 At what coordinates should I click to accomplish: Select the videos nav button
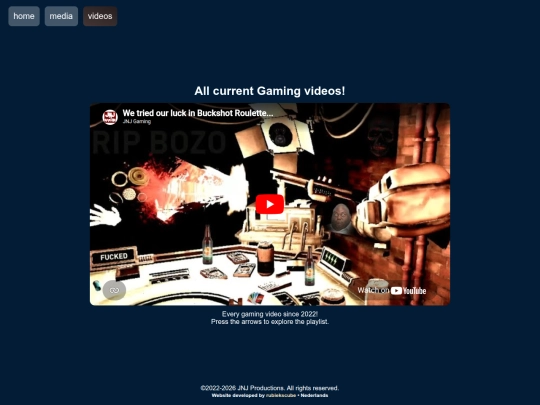pos(100,16)
